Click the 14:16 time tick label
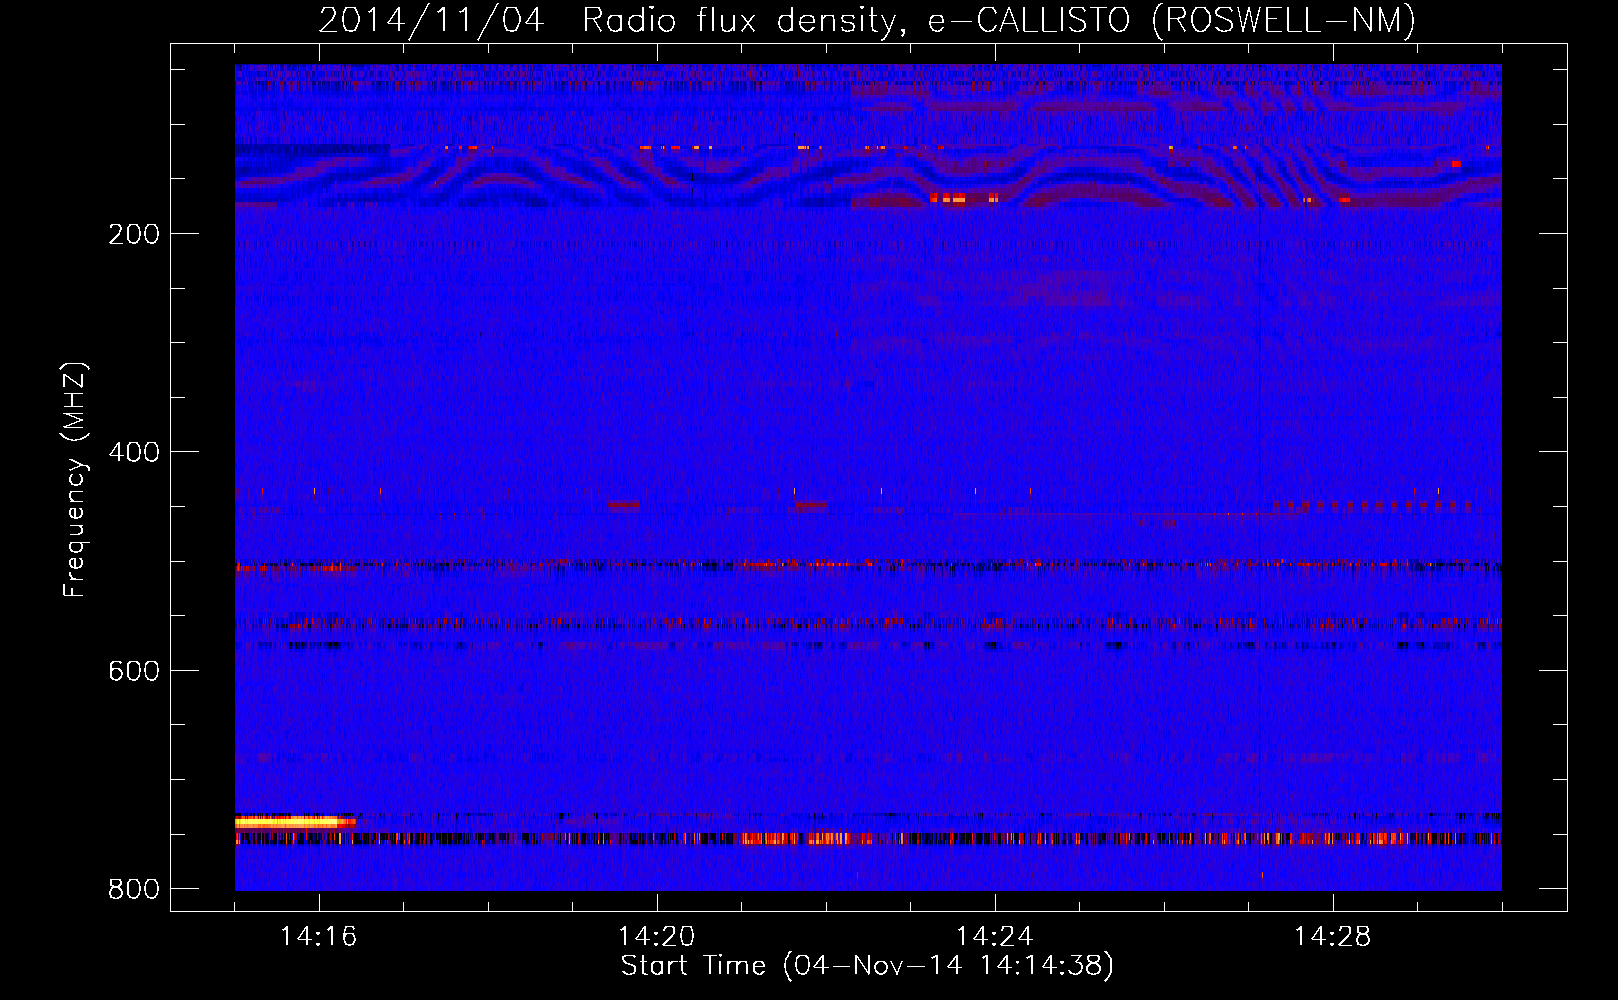Image resolution: width=1618 pixels, height=1000 pixels. click(x=319, y=936)
